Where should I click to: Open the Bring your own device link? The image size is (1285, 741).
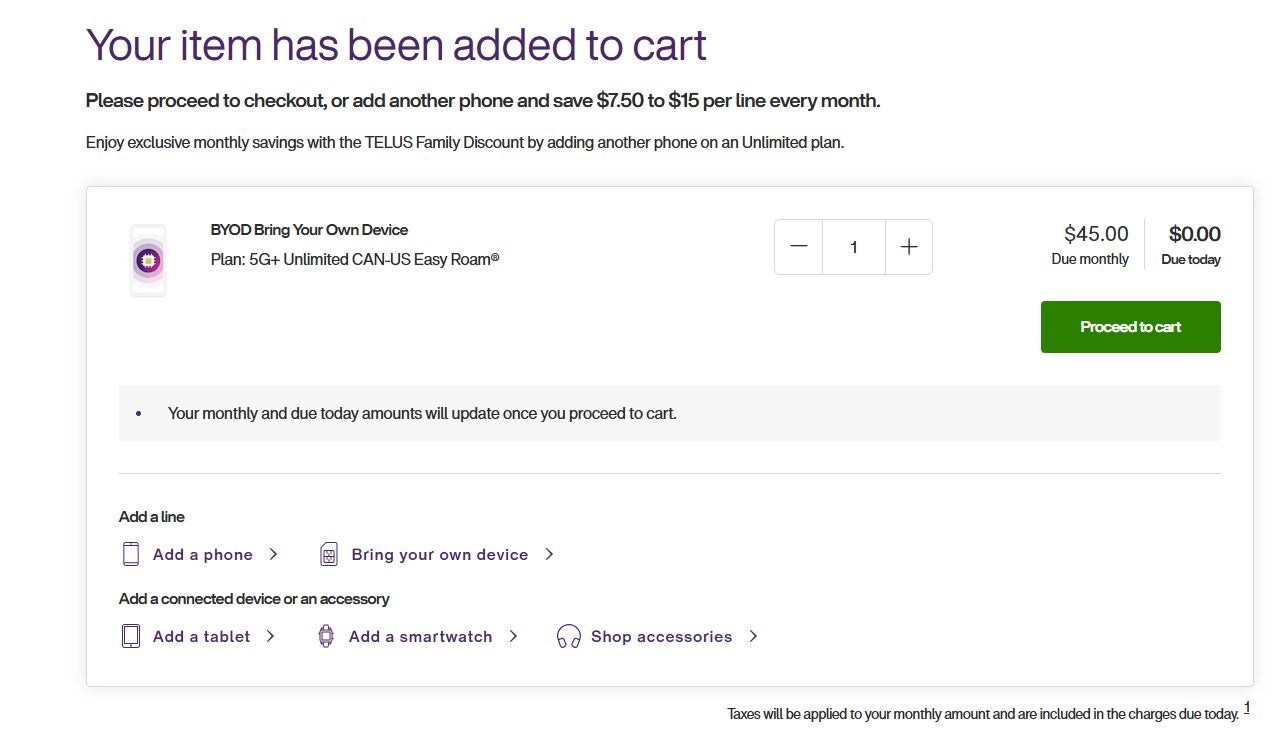pos(440,555)
